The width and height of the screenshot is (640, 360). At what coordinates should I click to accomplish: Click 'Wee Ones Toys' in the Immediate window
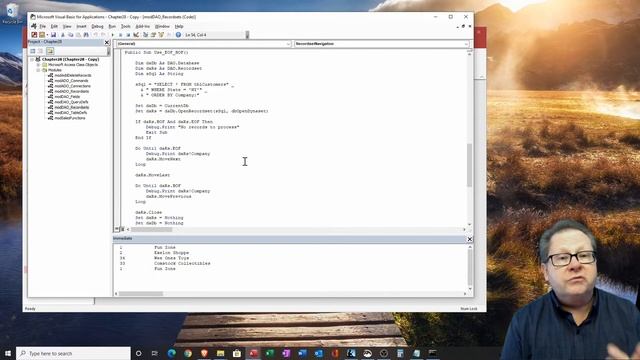point(171,258)
